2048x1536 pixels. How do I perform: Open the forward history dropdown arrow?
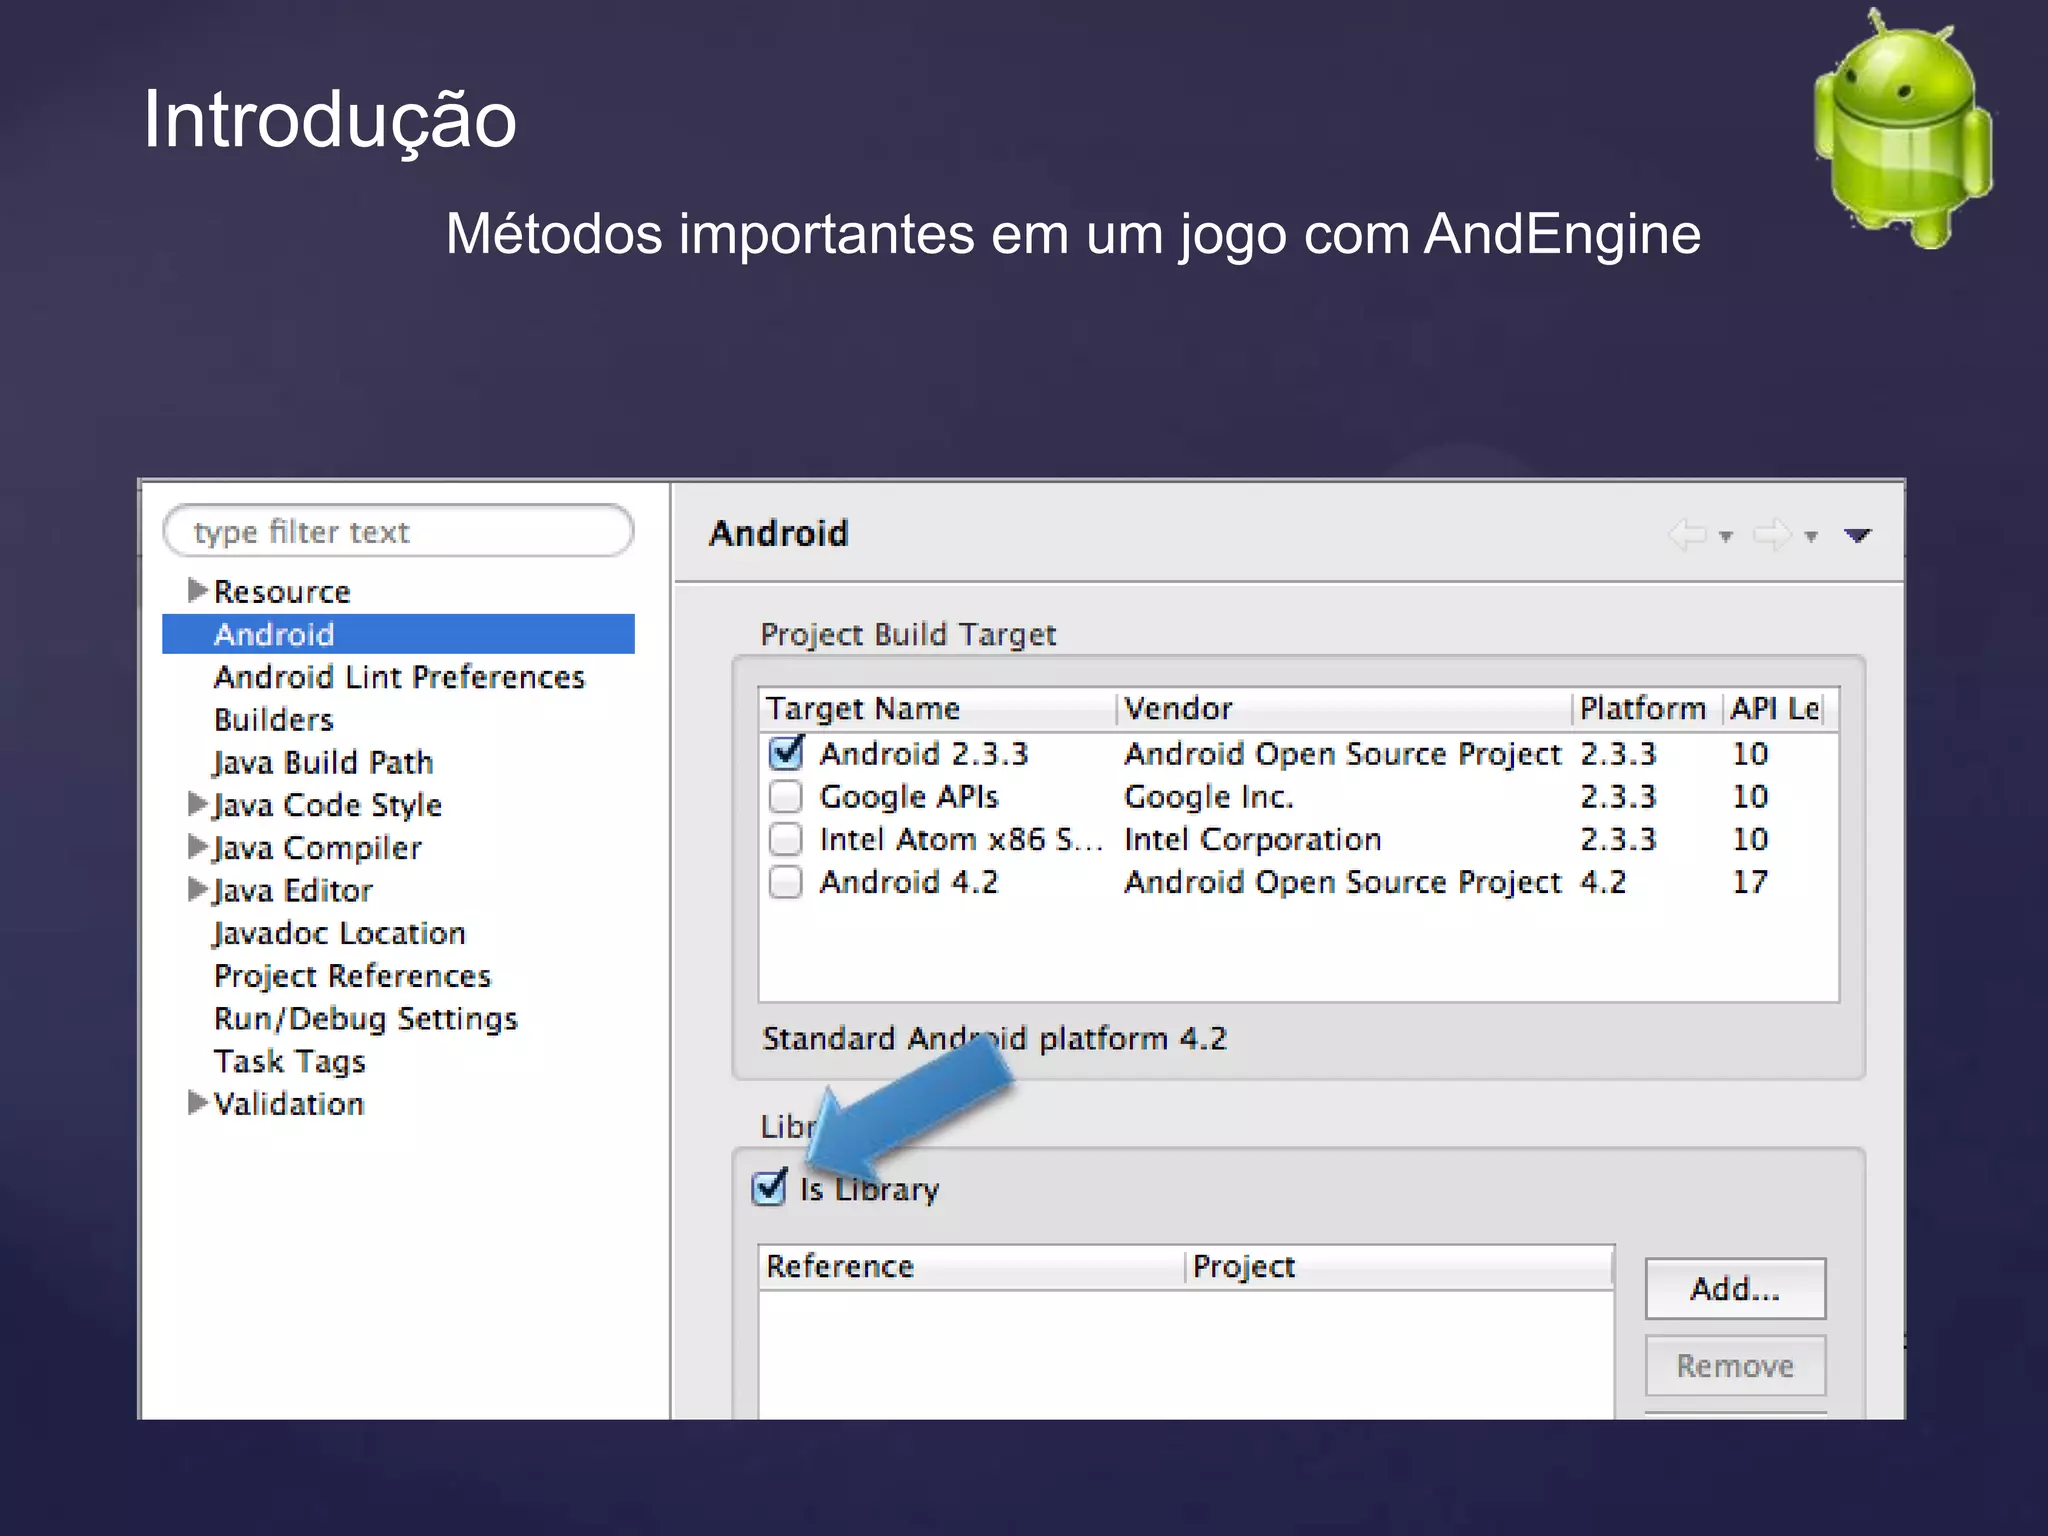1810,537
